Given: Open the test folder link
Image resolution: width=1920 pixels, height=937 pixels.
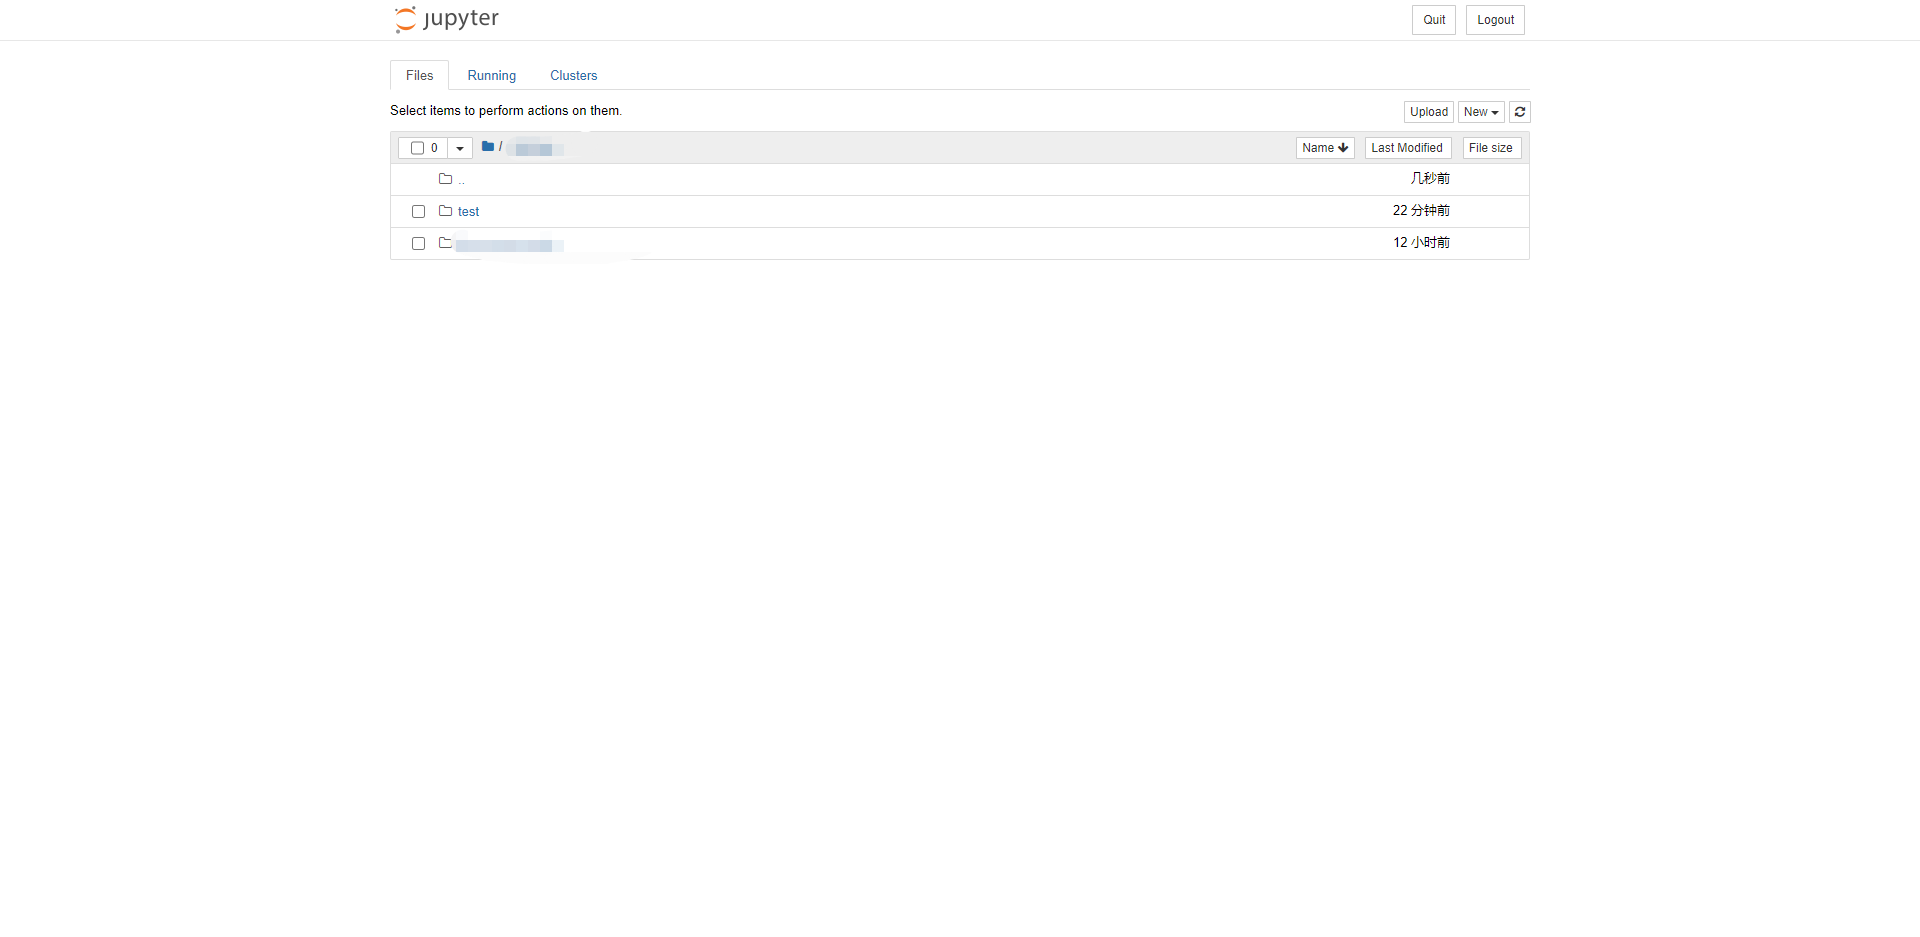Looking at the screenshot, I should pos(468,212).
